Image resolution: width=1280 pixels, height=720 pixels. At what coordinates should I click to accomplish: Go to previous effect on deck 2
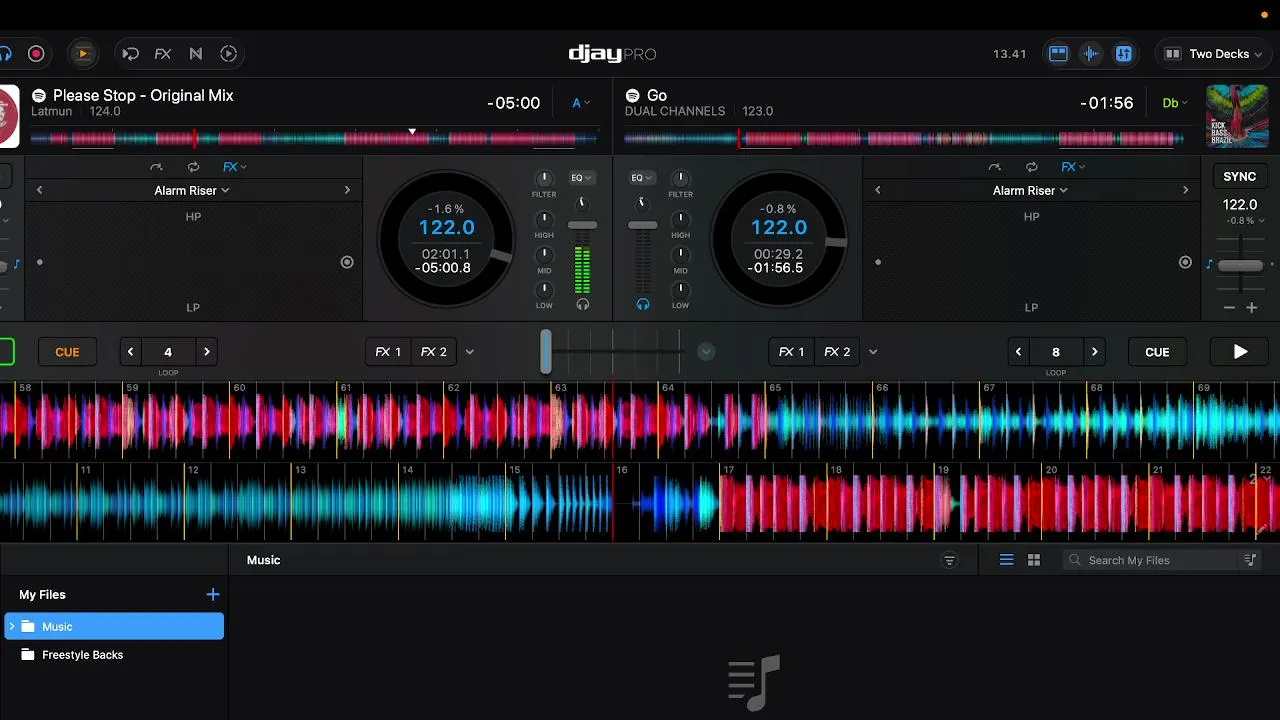[x=878, y=190]
